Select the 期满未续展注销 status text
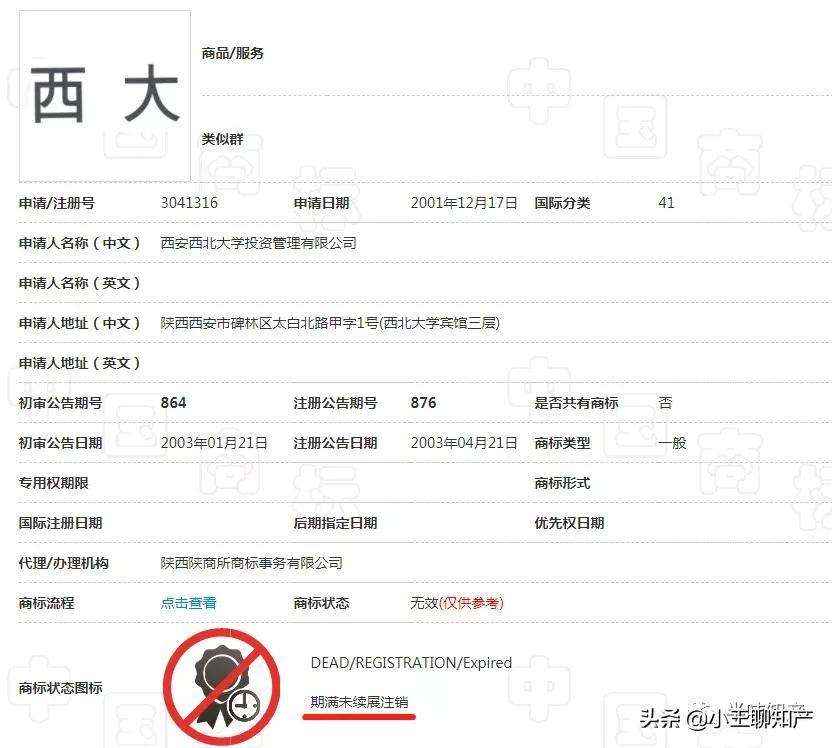 pos(359,702)
